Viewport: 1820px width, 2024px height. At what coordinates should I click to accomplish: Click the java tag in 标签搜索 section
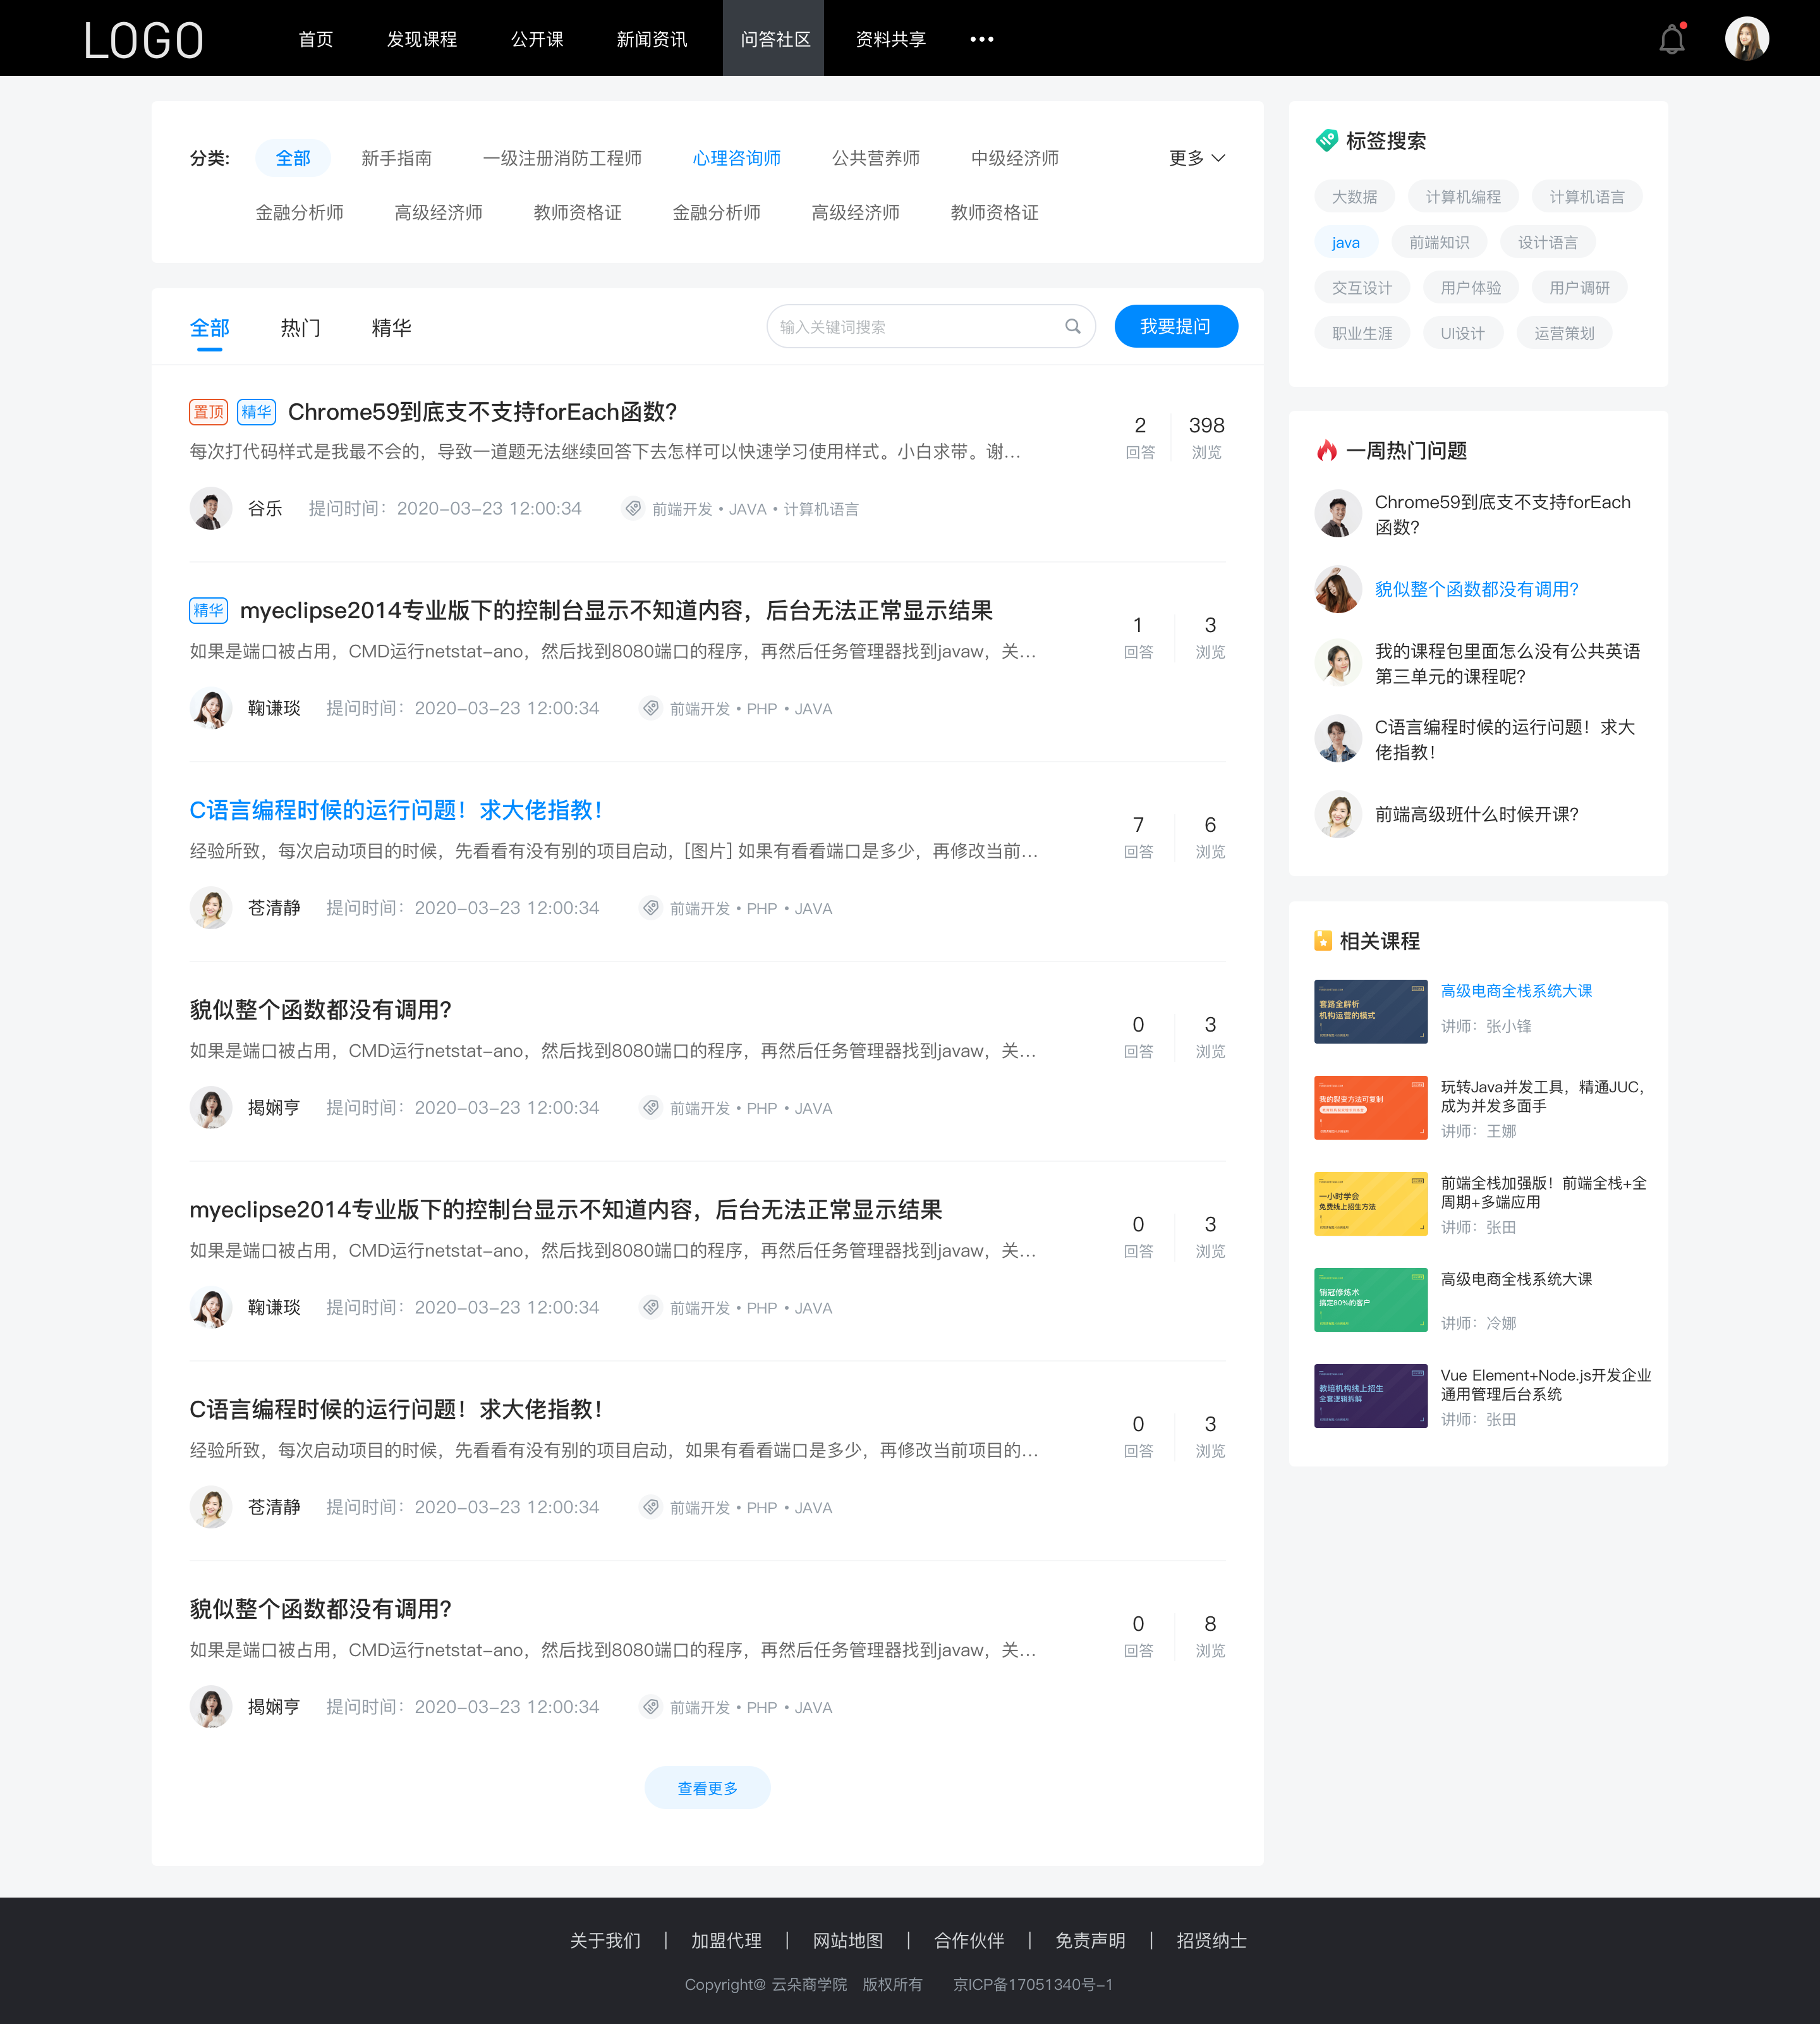(x=1344, y=241)
